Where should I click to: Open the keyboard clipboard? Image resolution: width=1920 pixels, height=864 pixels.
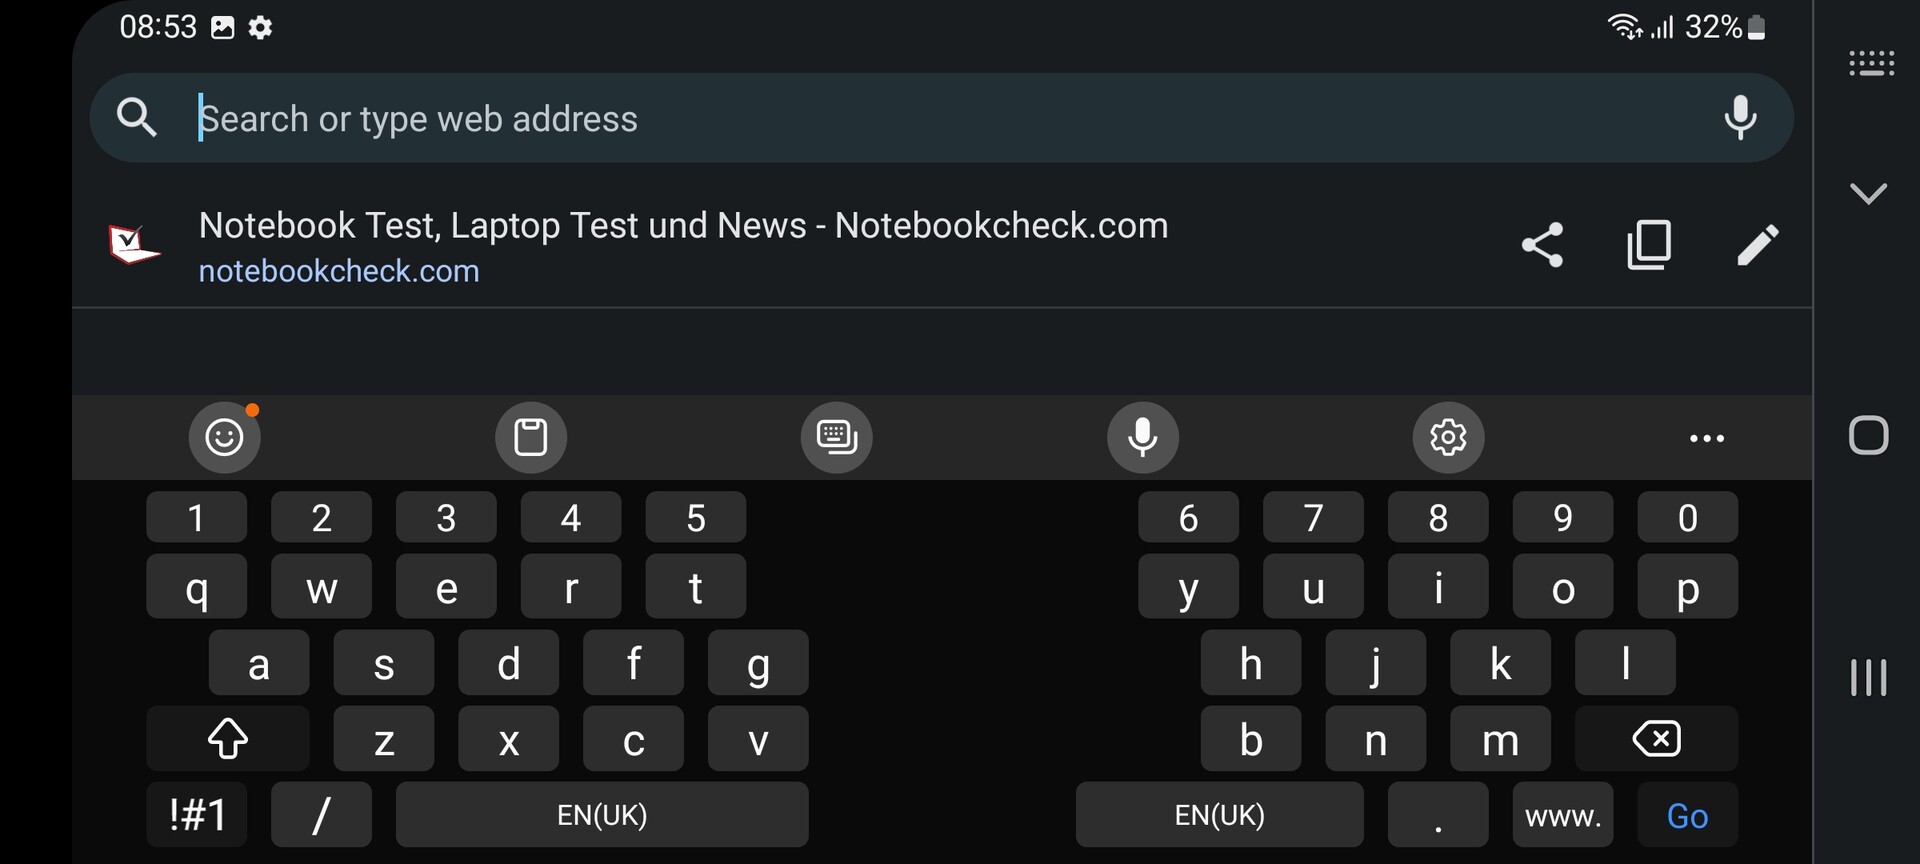531,437
